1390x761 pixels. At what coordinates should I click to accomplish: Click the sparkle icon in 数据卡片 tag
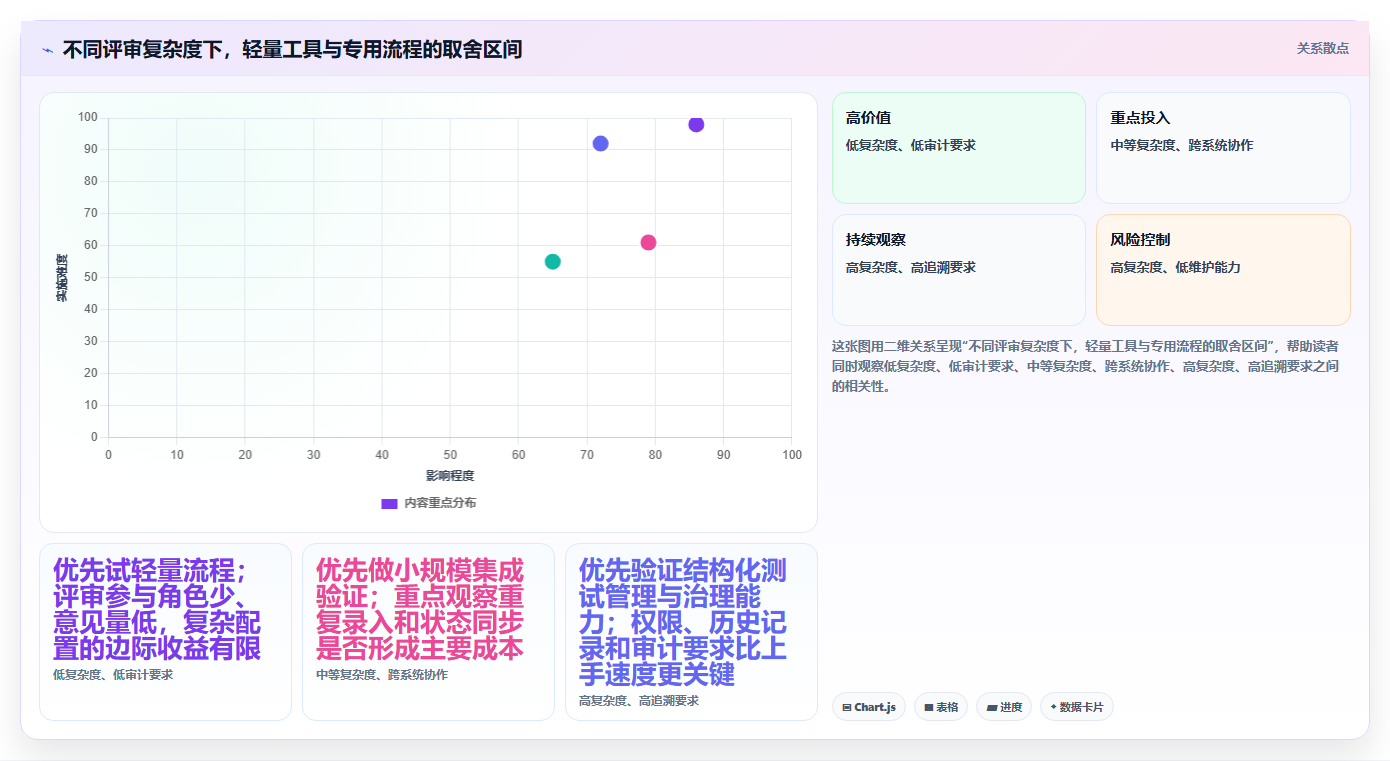tap(1053, 707)
